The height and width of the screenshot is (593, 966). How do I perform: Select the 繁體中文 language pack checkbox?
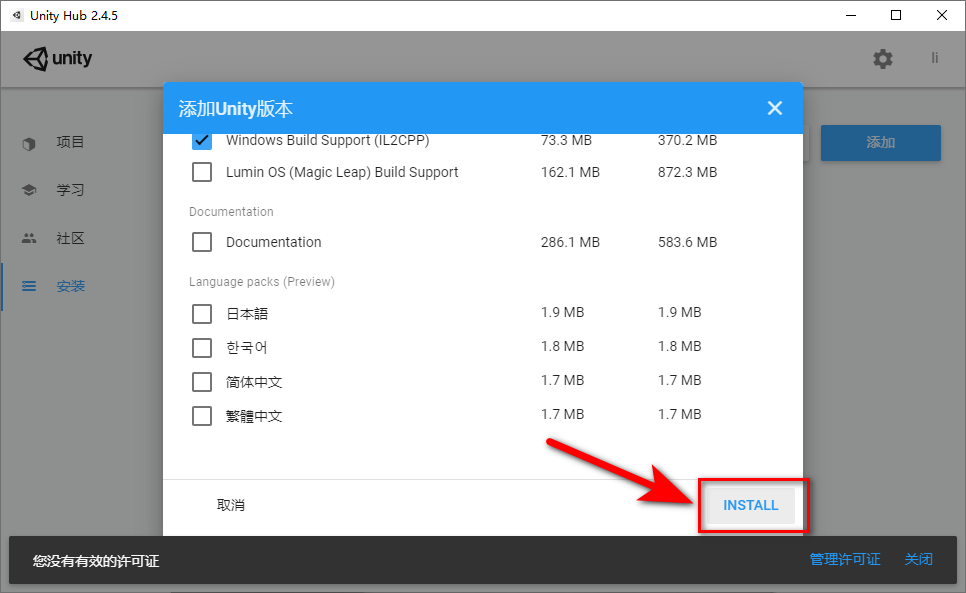point(202,416)
